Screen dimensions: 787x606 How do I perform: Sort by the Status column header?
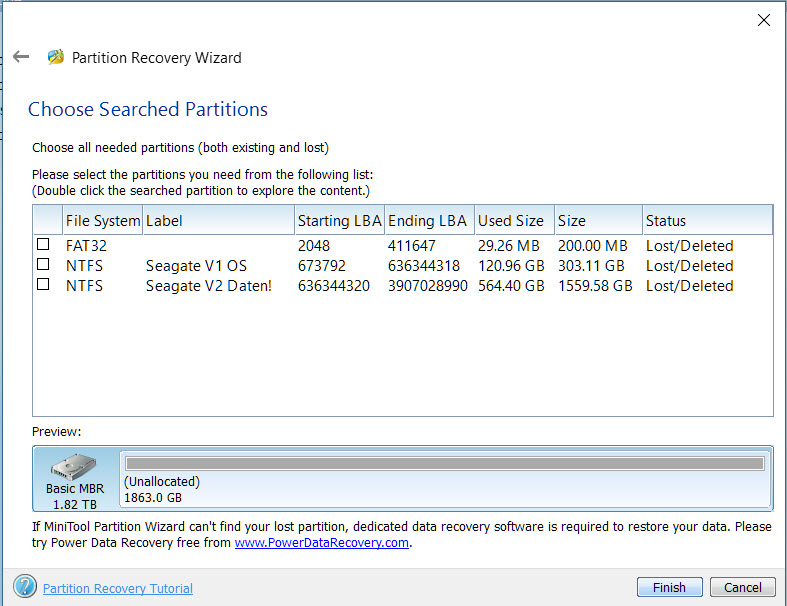[708, 220]
